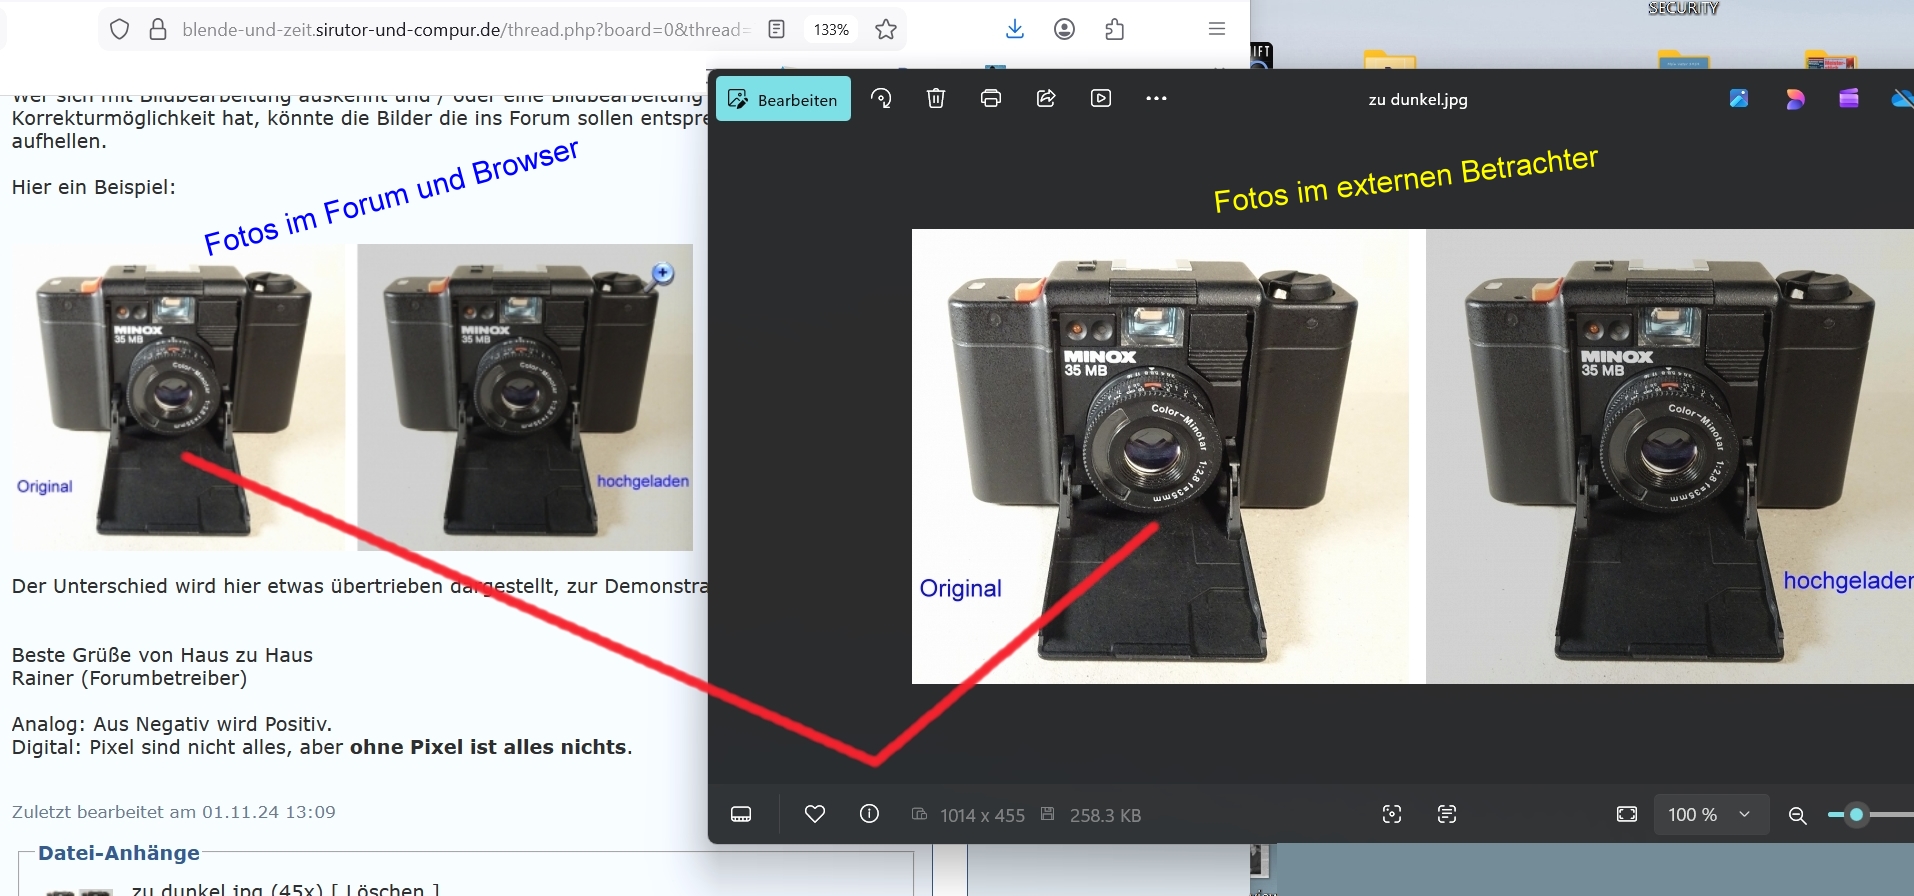Extract text from image icon
This screenshot has width=1914, height=896.
[1447, 814]
